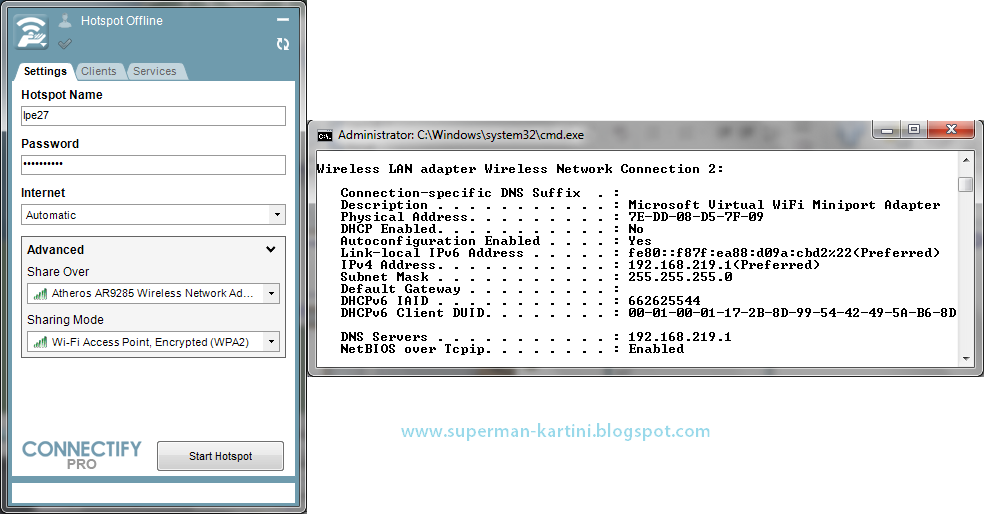Click the gray checkmark status icon
Viewport: 986px width, 514px height.
[65, 43]
